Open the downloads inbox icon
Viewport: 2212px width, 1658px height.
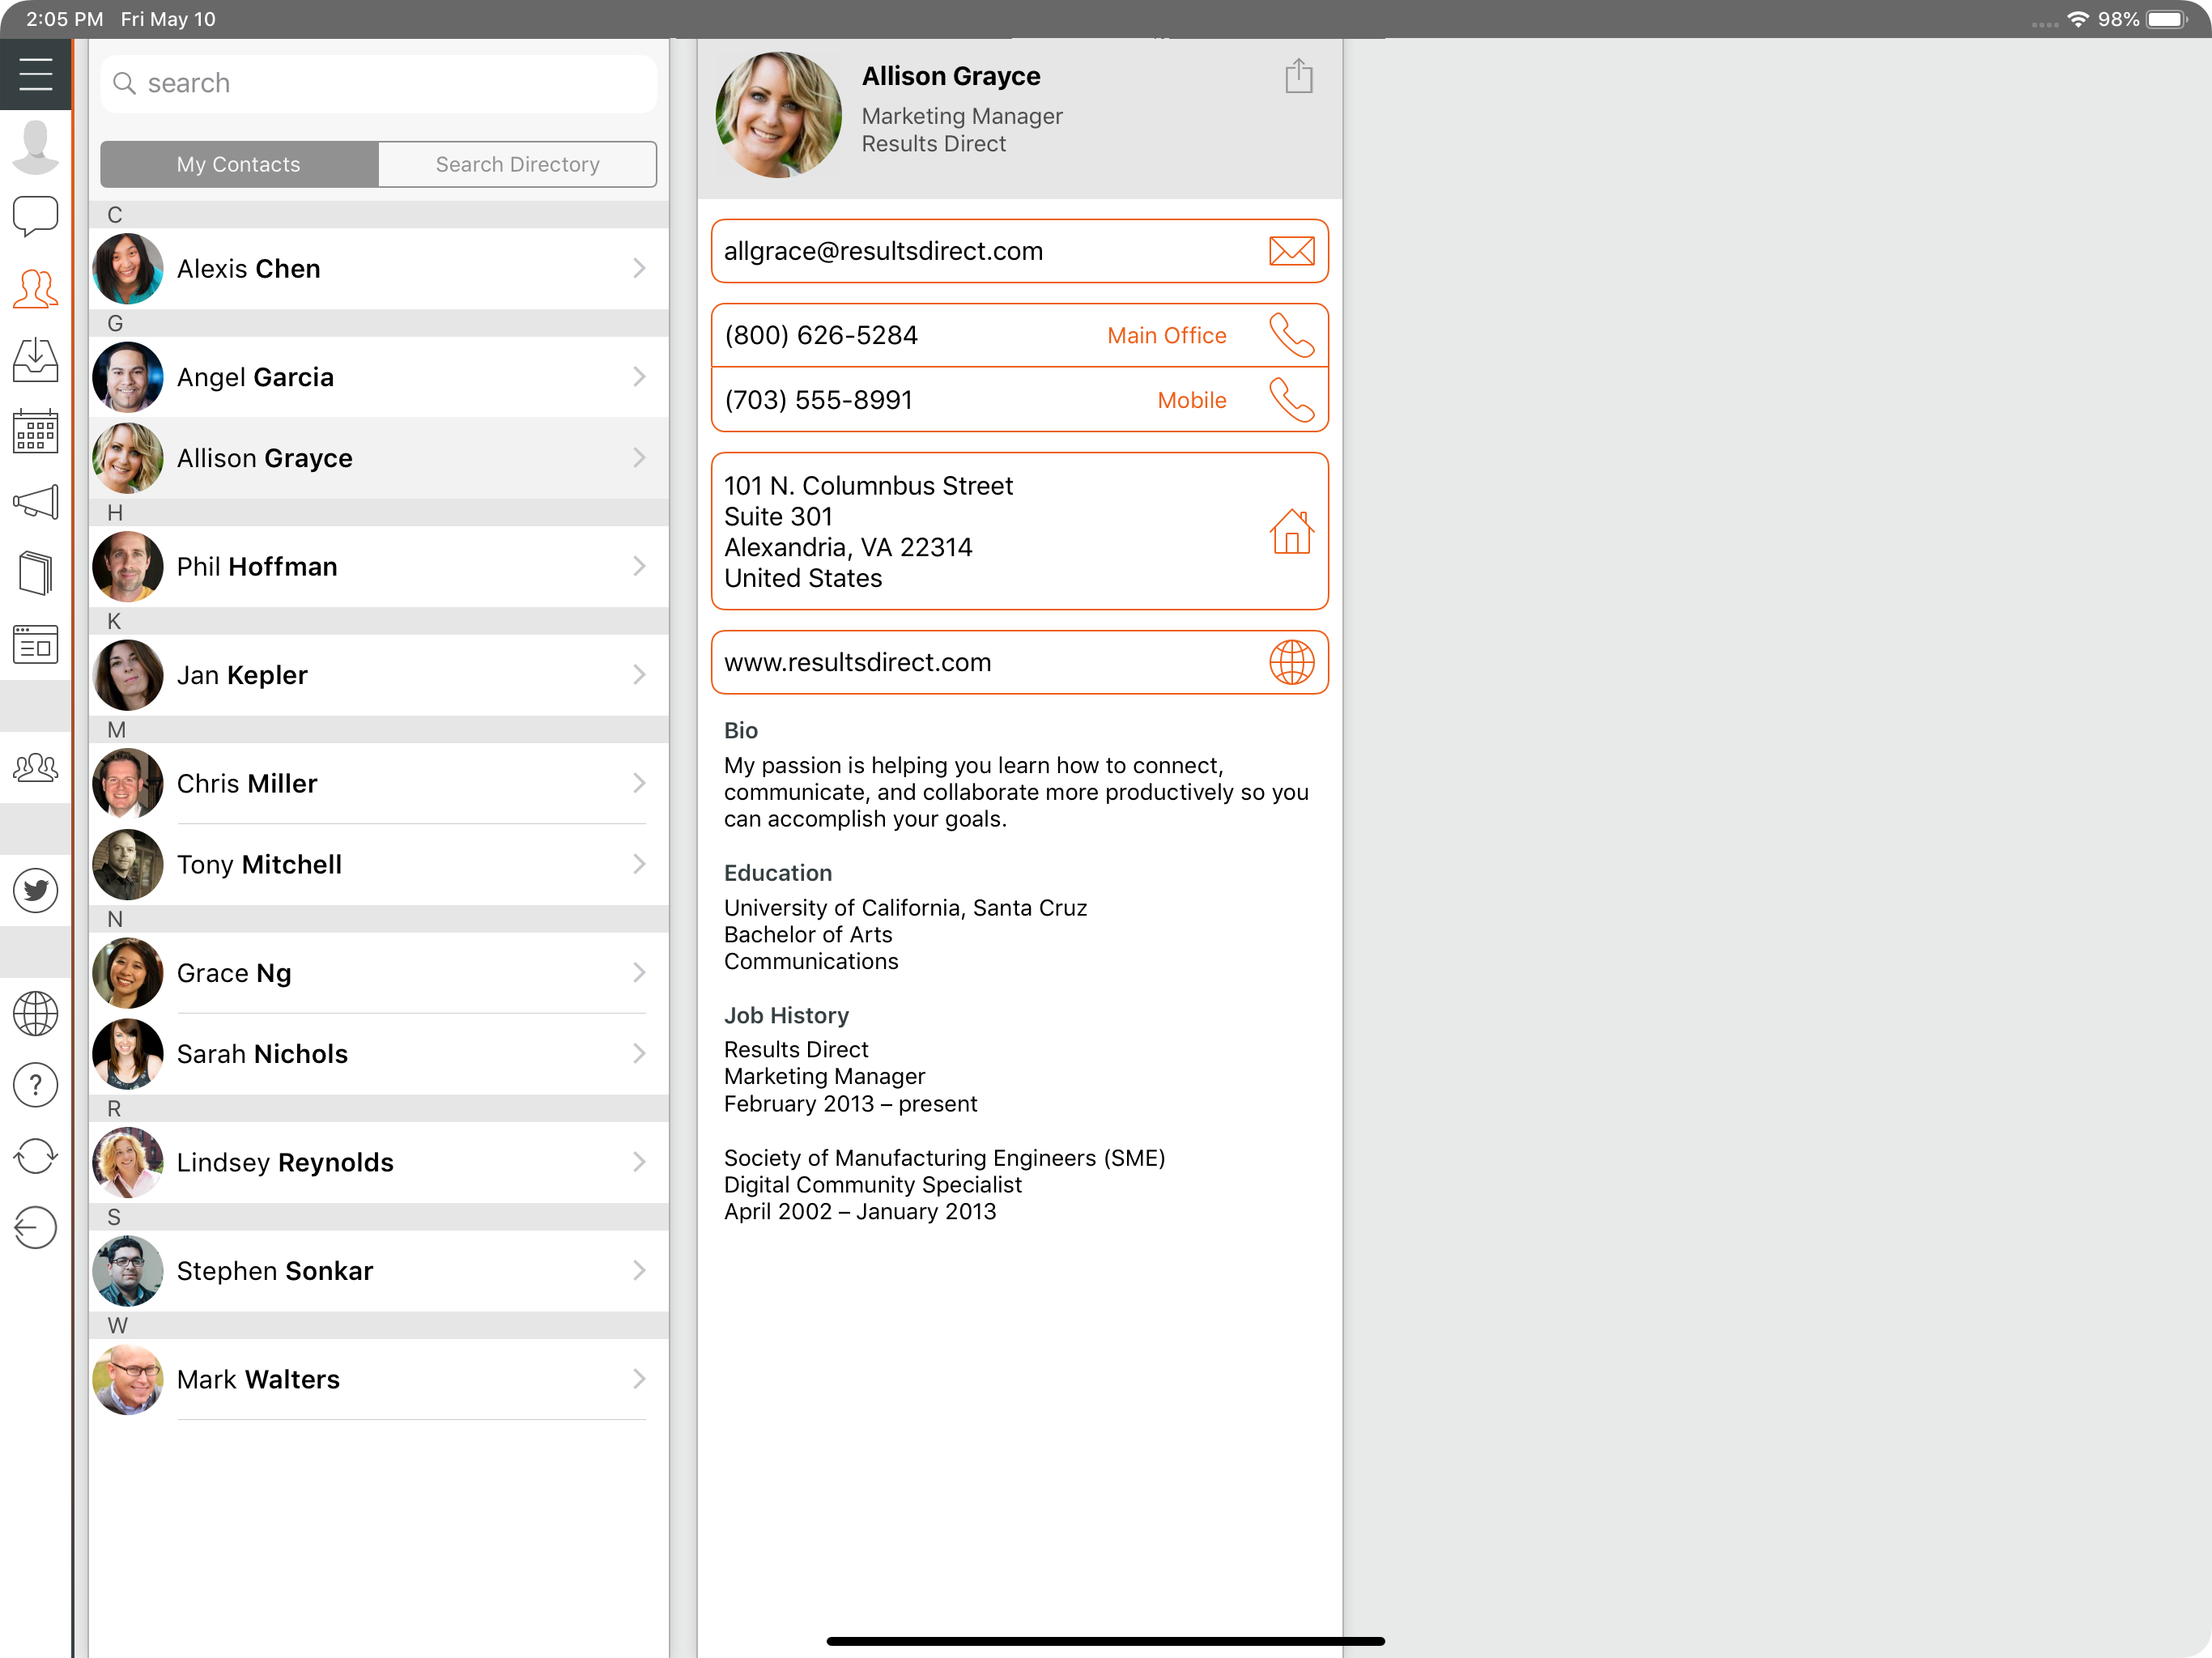click(35, 360)
